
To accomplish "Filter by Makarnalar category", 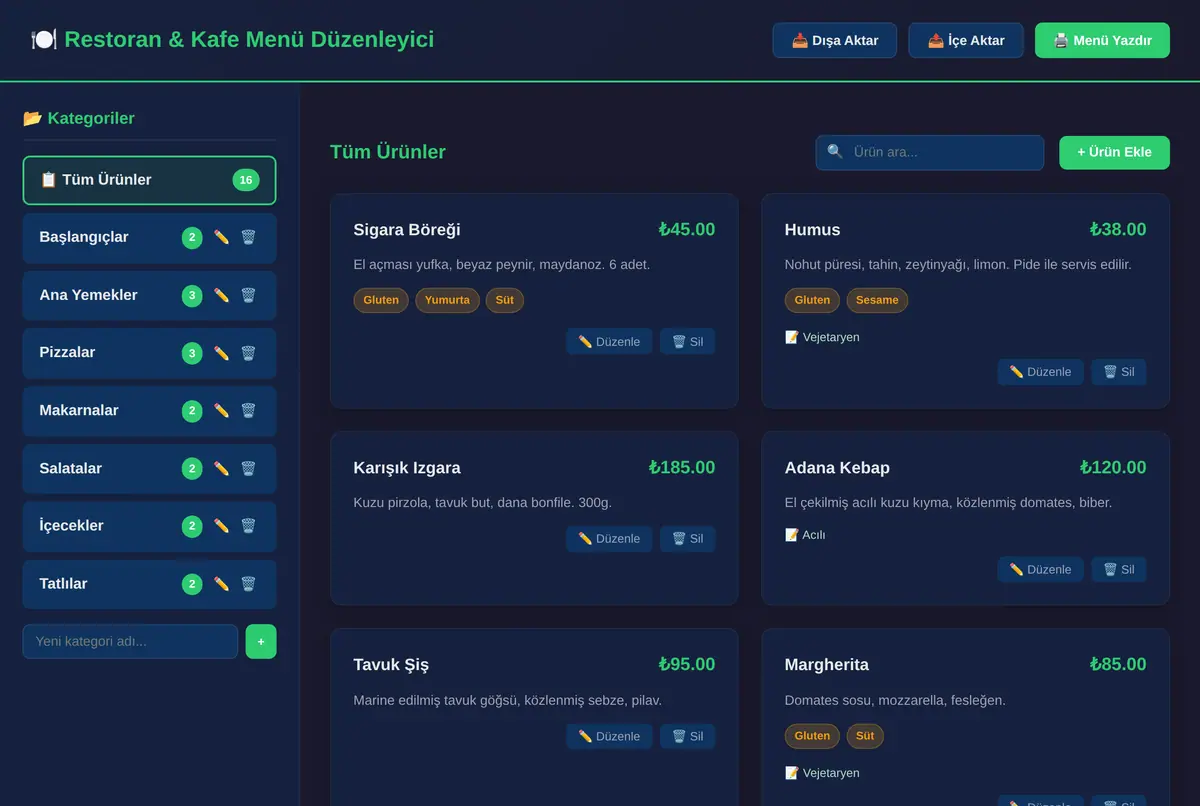I will tap(149, 411).
